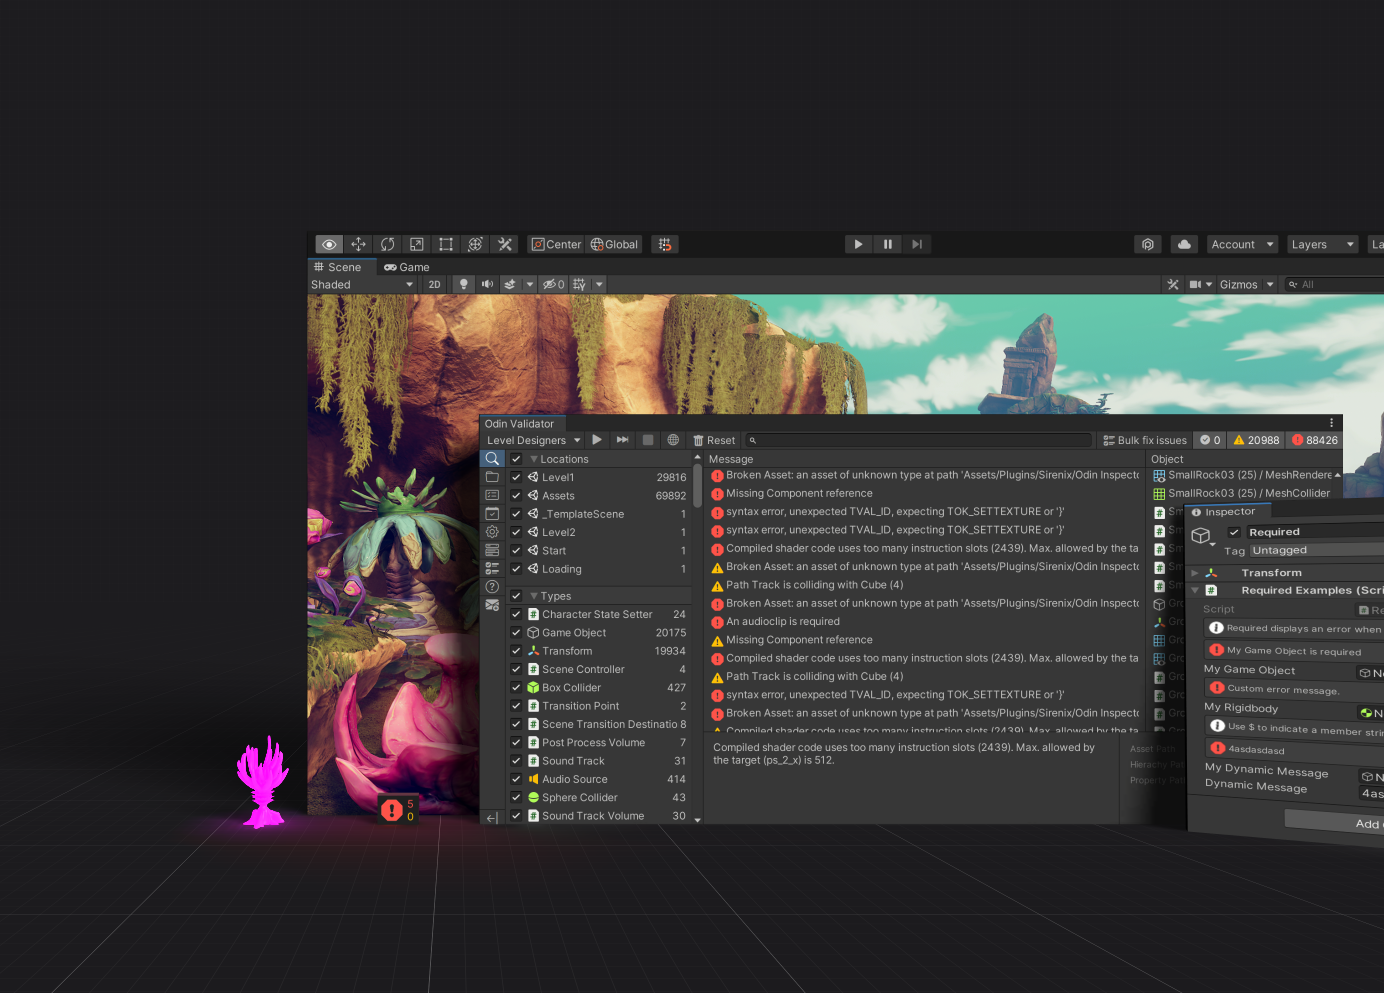This screenshot has width=1384, height=993.
Task: Select the Move tool in the toolbar
Action: pyautogui.click(x=358, y=244)
